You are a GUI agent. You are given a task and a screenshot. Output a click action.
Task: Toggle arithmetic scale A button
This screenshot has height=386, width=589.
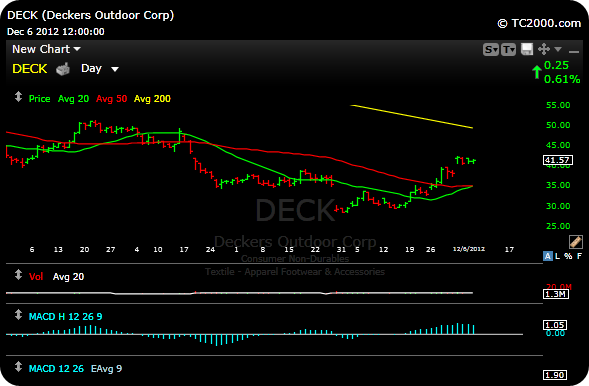point(548,256)
